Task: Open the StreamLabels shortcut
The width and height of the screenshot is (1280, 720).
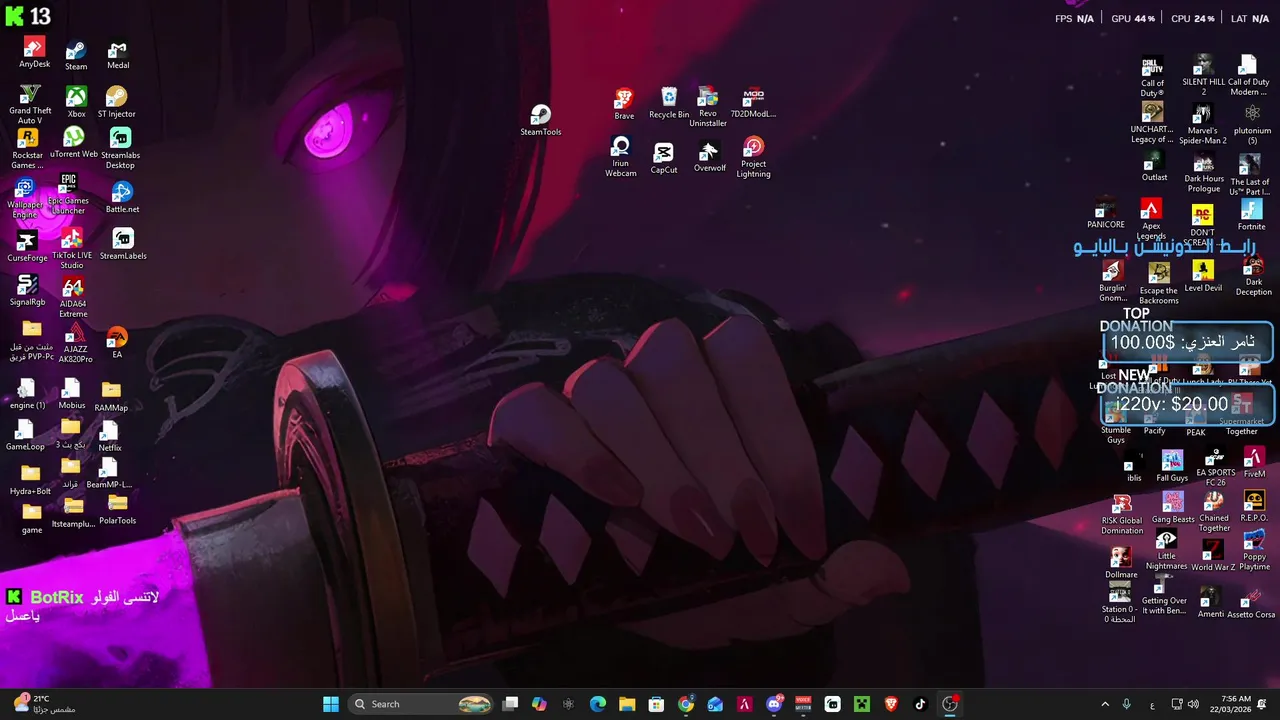Action: (123, 244)
